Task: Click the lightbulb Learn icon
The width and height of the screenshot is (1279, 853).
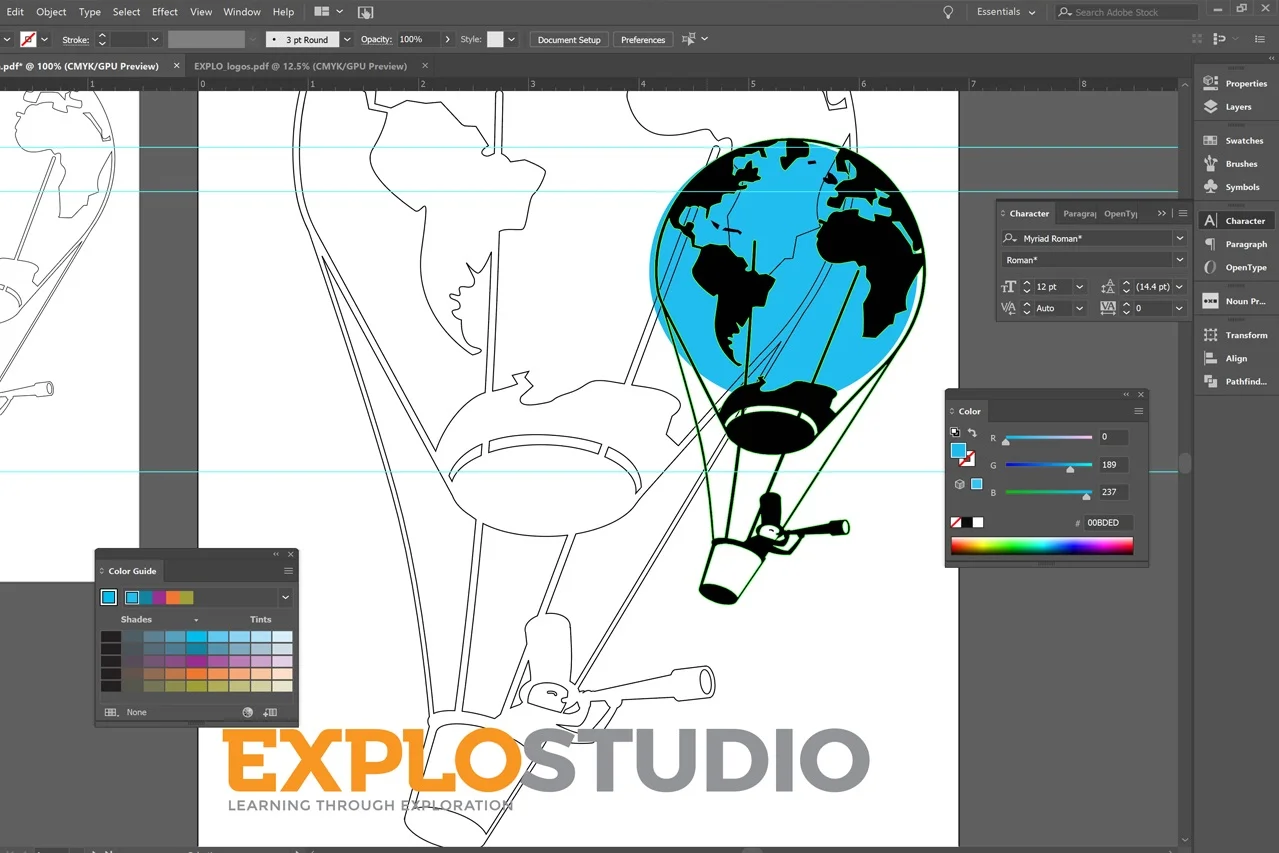Action: pos(948,12)
